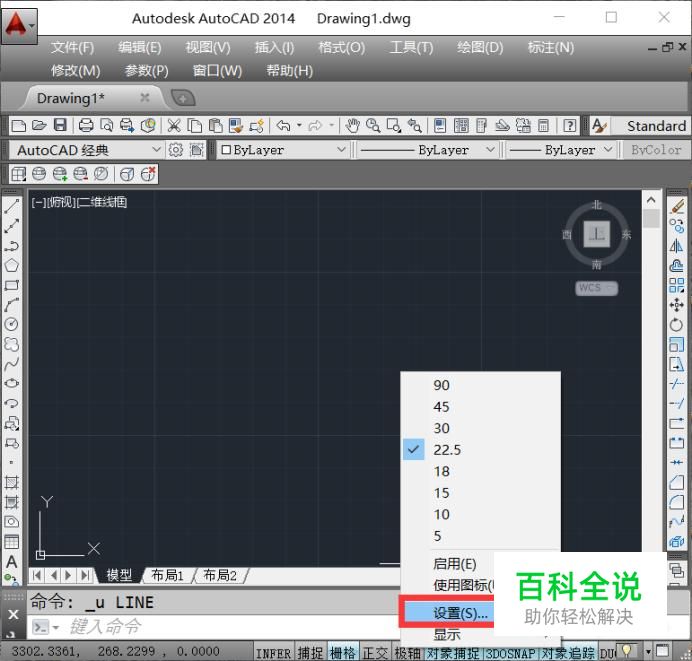
Task: Click the Undo arrow icon
Action: (283, 126)
